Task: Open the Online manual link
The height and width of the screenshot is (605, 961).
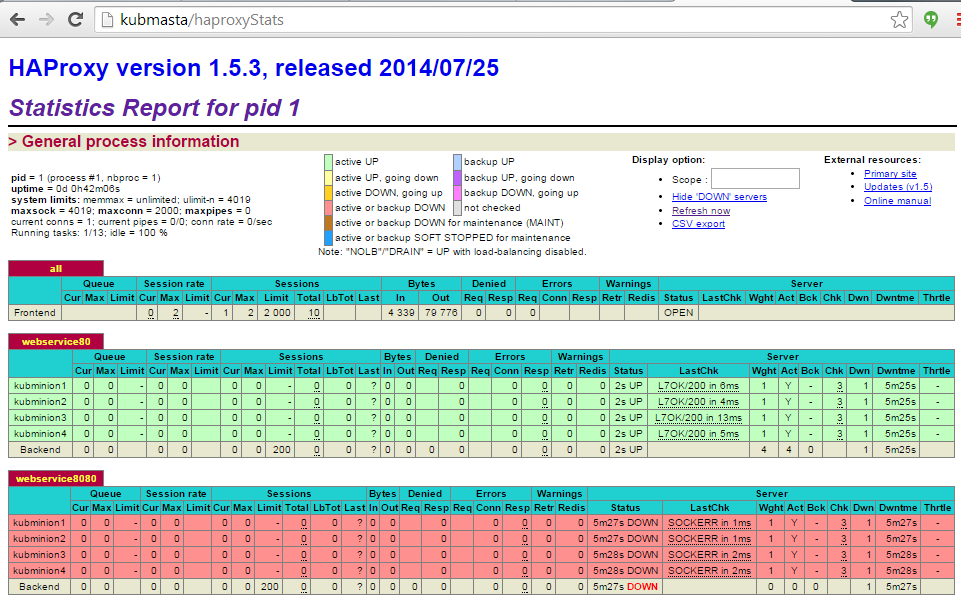Action: 897,201
